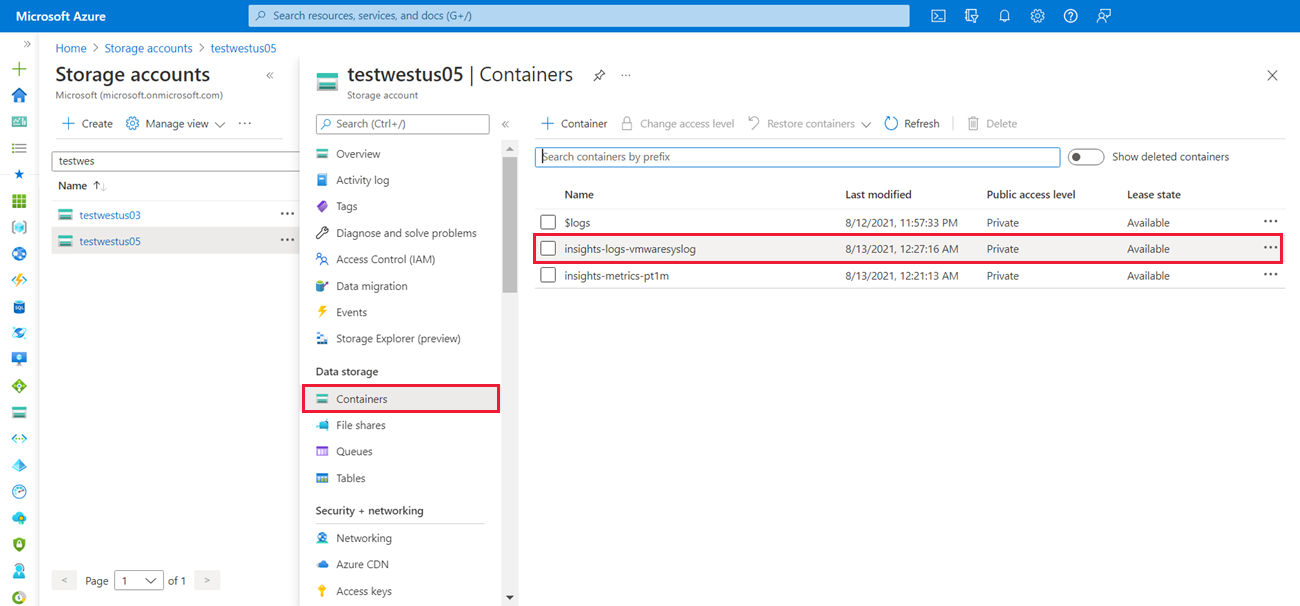Open portal settings gear icon
Viewport: 1300px width, 606px height.
click(1038, 16)
